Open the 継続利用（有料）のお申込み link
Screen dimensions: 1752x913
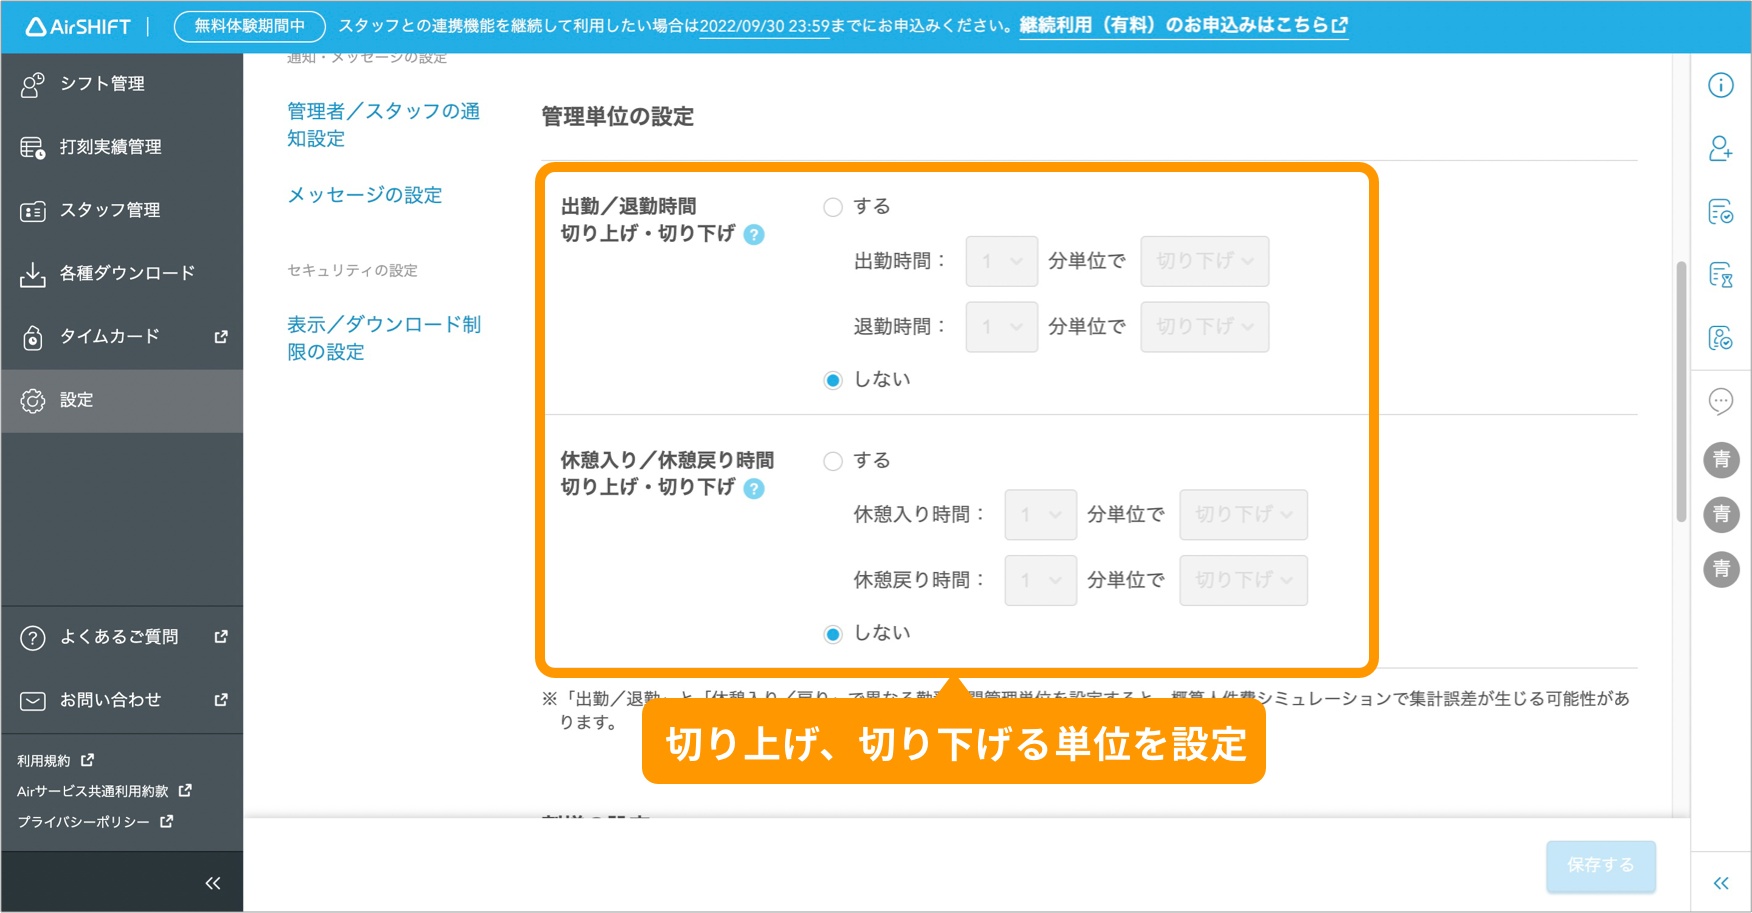(x=1183, y=26)
